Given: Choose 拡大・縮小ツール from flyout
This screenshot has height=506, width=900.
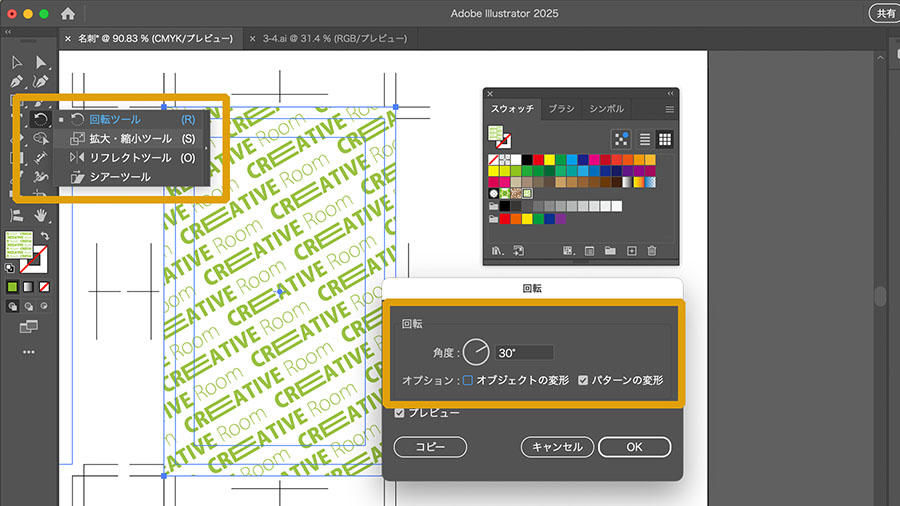Looking at the screenshot, I should [x=131, y=138].
